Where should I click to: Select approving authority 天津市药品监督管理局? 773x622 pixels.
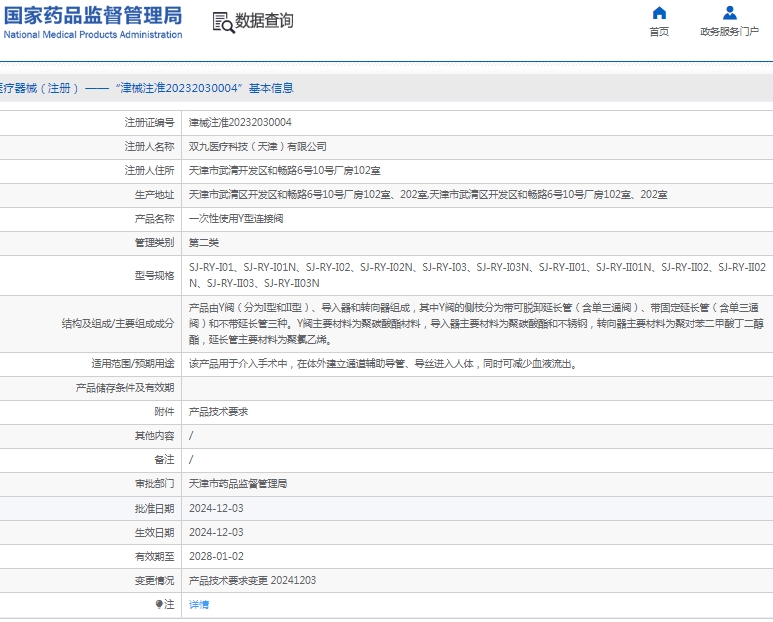click(x=238, y=483)
